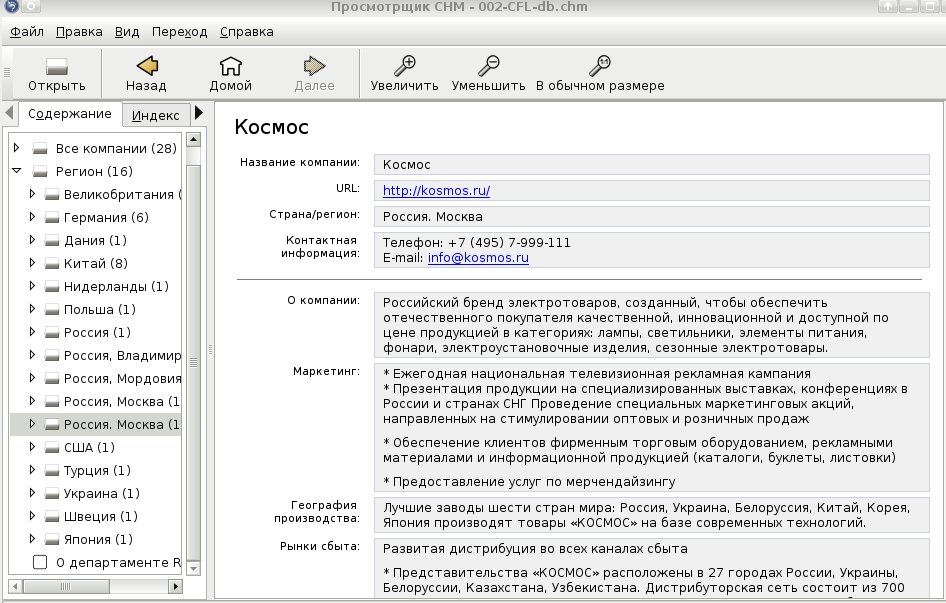Expand the Все компании (28) node

point(17,148)
